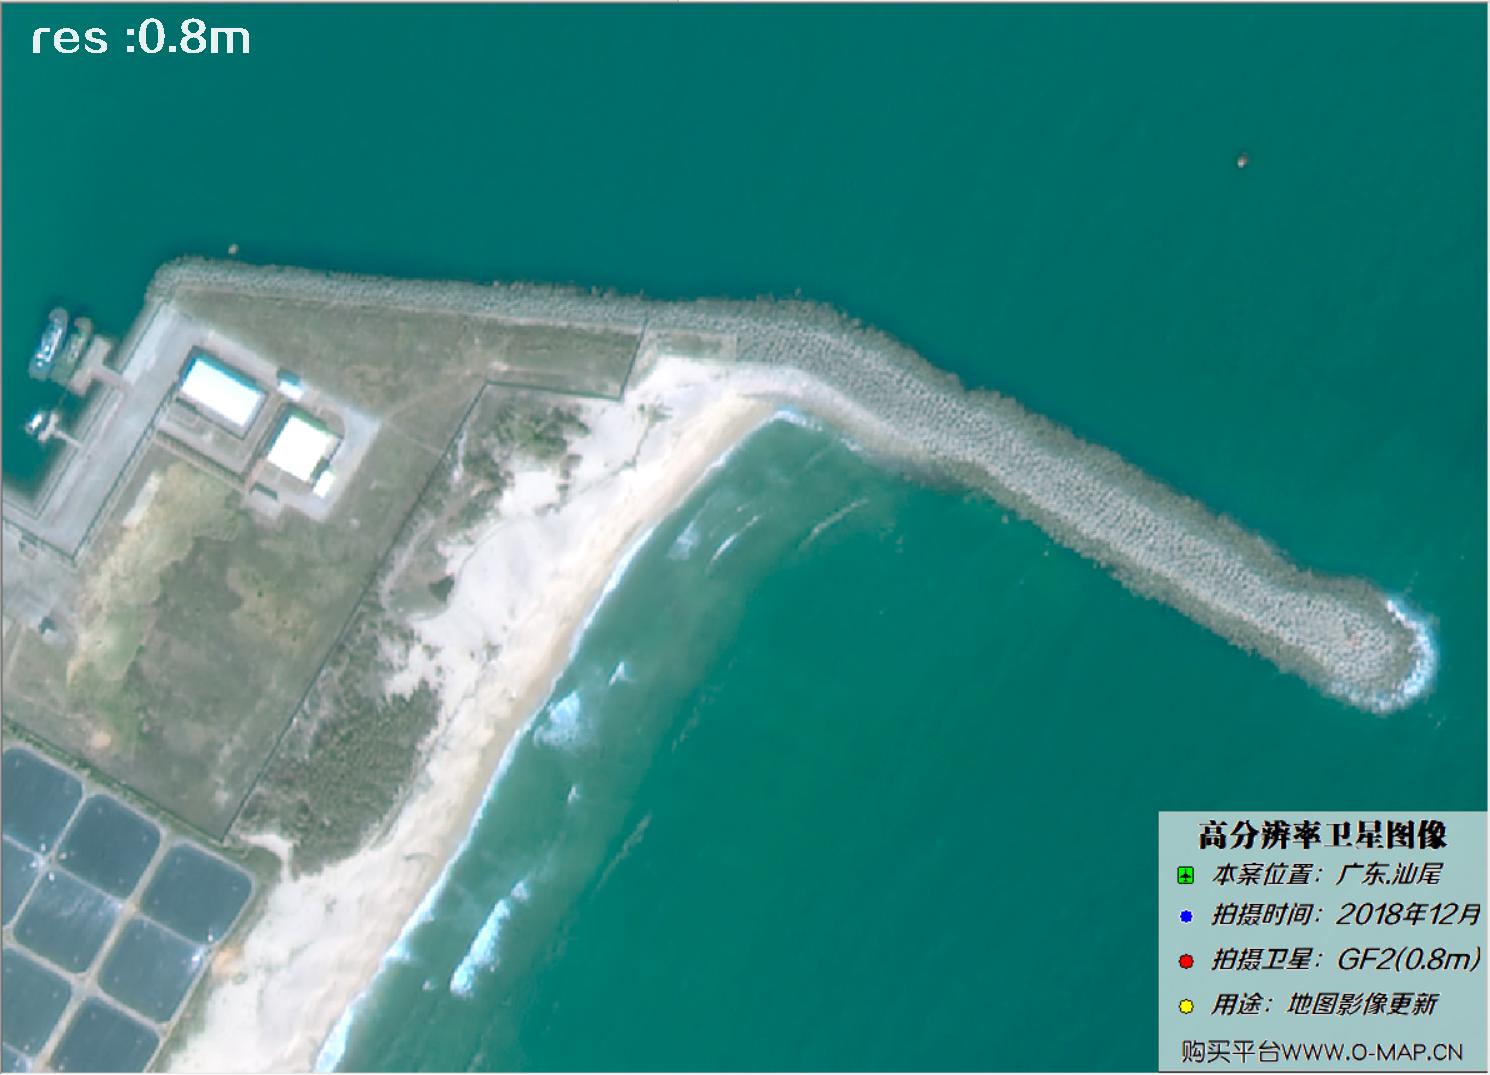Select the 拍摄卫星: GF2(0.8m) legend entry

pos(1345,959)
